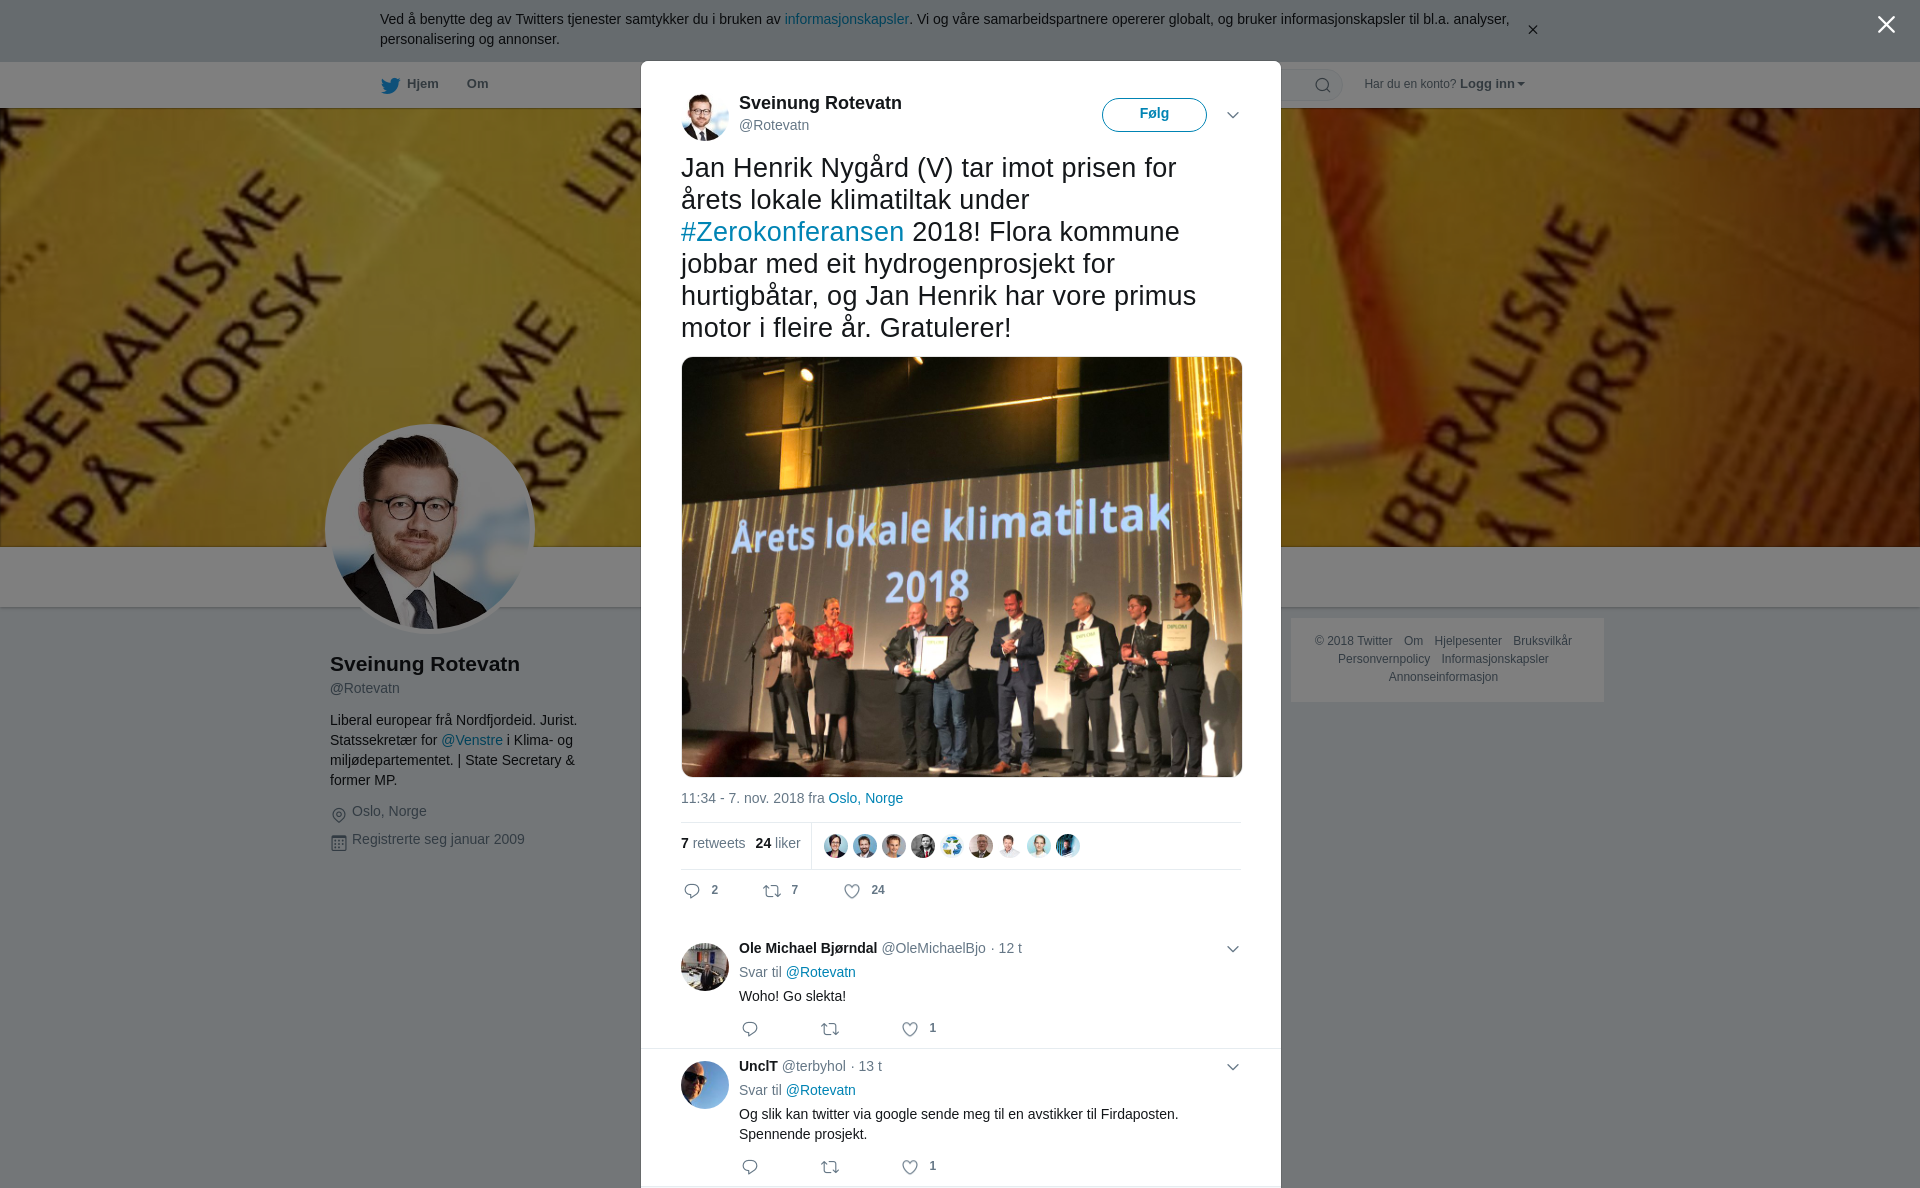Screen dimensions: 1920x1188
Task: Click the search magnifier icon
Action: (1323, 85)
